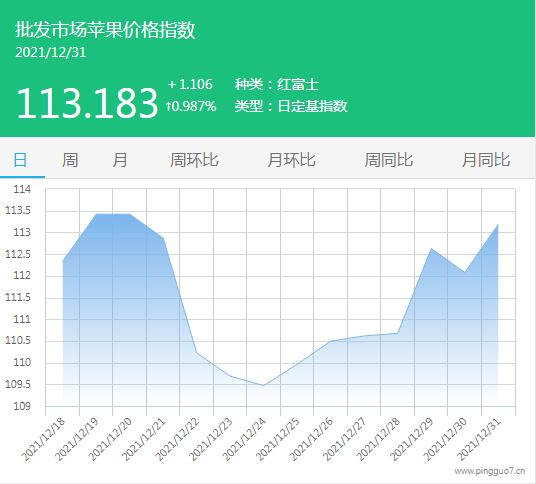Click the 2021/12/31 date under the title
This screenshot has height=484, width=536.
51,52
